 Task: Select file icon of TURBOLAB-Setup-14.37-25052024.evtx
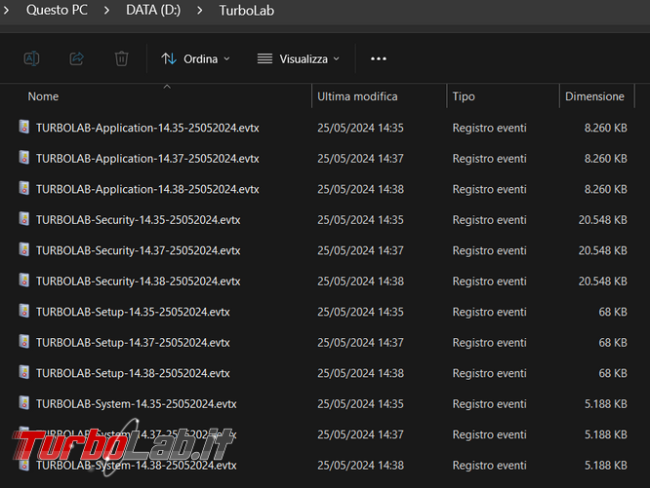point(24,342)
